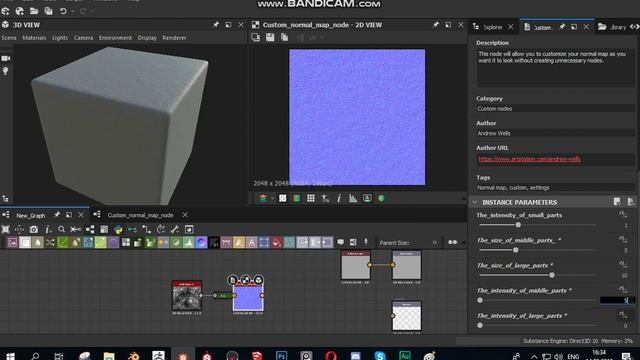Add the Levels histogram node

pyautogui.click(x=189, y=243)
